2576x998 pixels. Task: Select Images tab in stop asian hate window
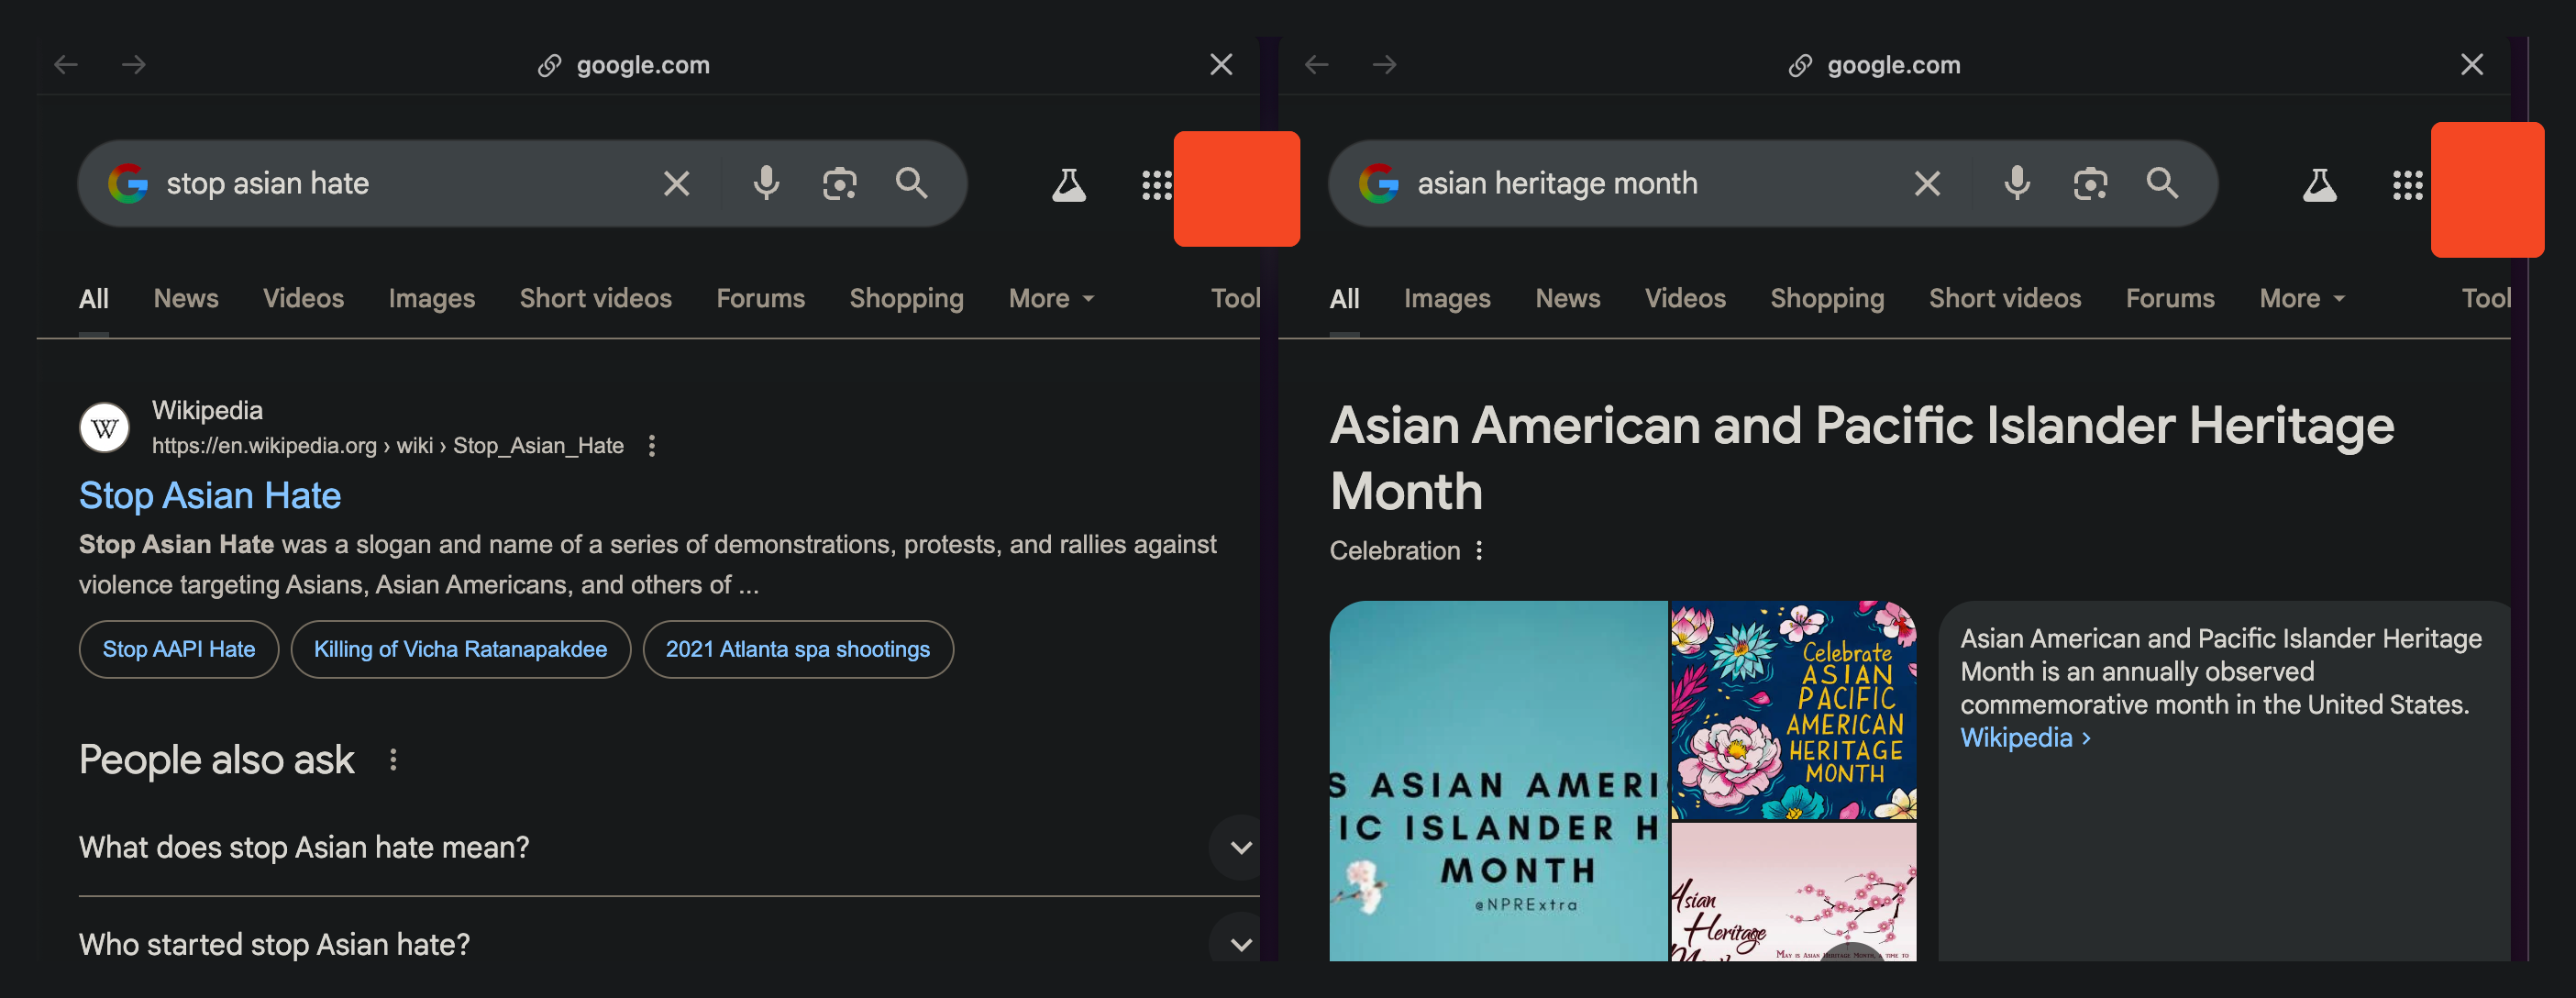pyautogui.click(x=432, y=299)
